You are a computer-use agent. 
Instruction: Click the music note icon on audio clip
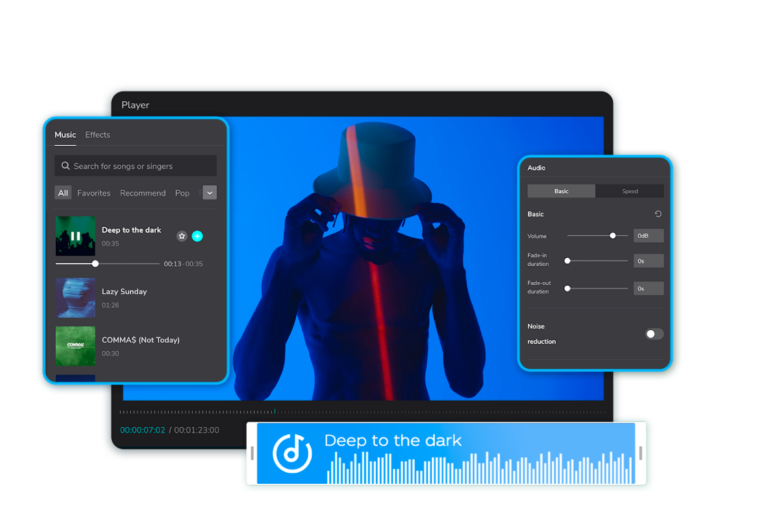coord(292,453)
